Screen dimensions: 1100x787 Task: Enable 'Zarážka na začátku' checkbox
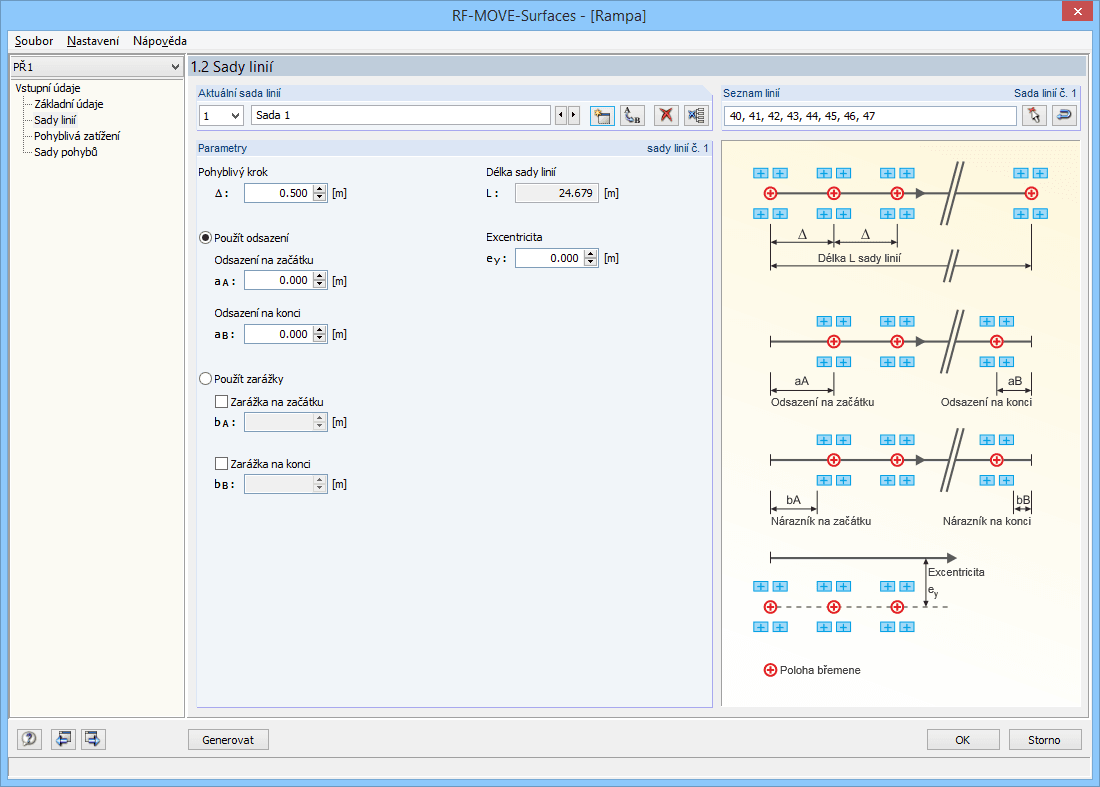click(x=221, y=402)
